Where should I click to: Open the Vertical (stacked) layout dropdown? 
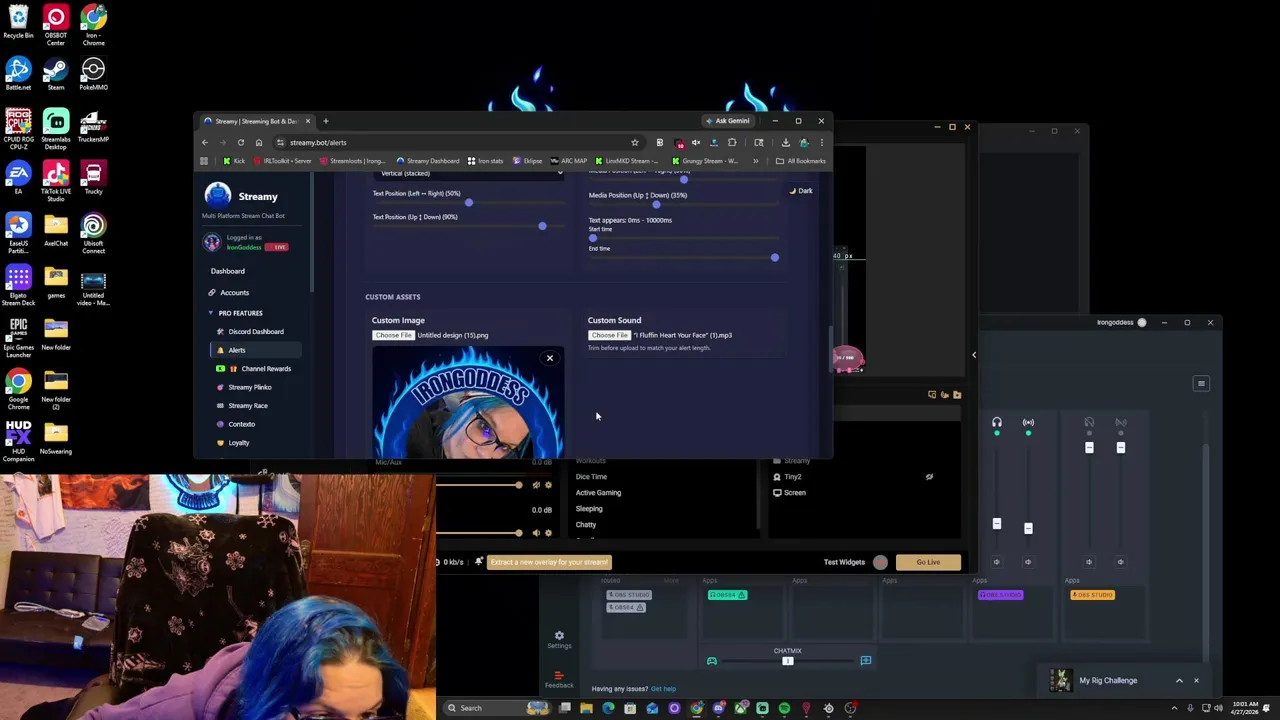point(469,174)
